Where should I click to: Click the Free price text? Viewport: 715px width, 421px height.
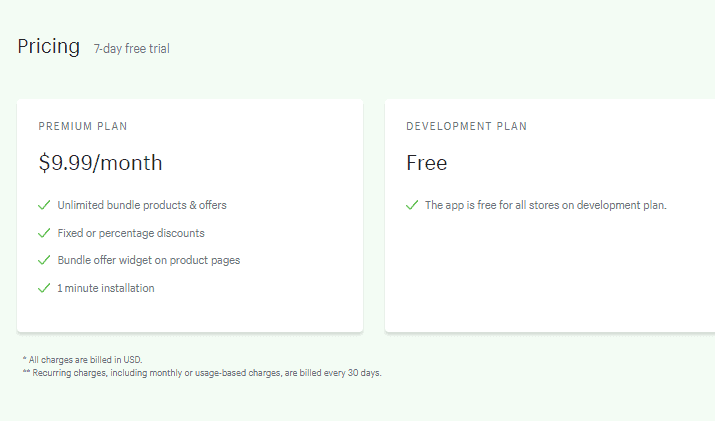pyautogui.click(x=426, y=163)
